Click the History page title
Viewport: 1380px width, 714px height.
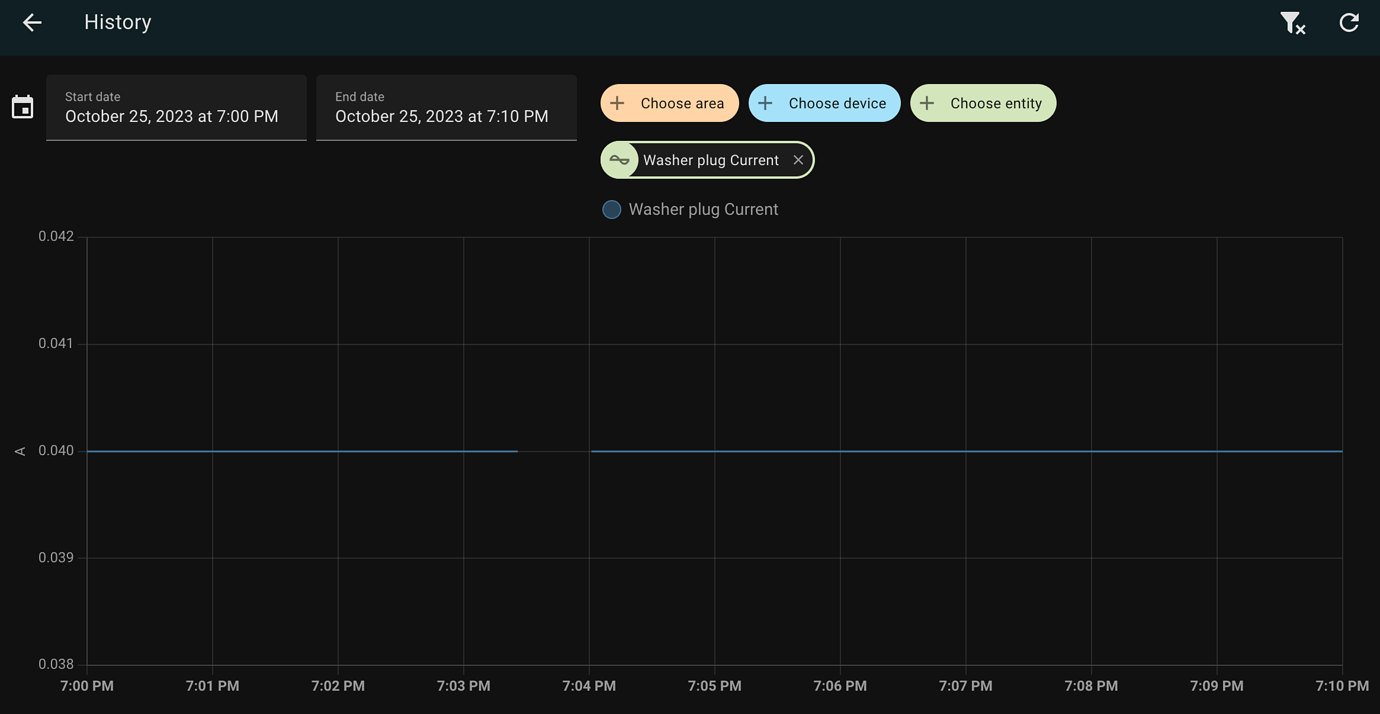117,21
